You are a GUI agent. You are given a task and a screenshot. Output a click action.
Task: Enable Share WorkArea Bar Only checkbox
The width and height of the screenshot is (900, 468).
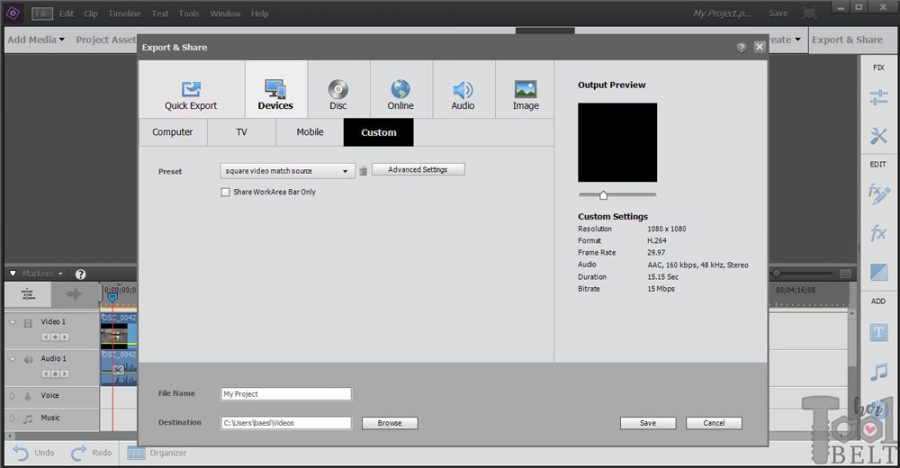coord(226,192)
